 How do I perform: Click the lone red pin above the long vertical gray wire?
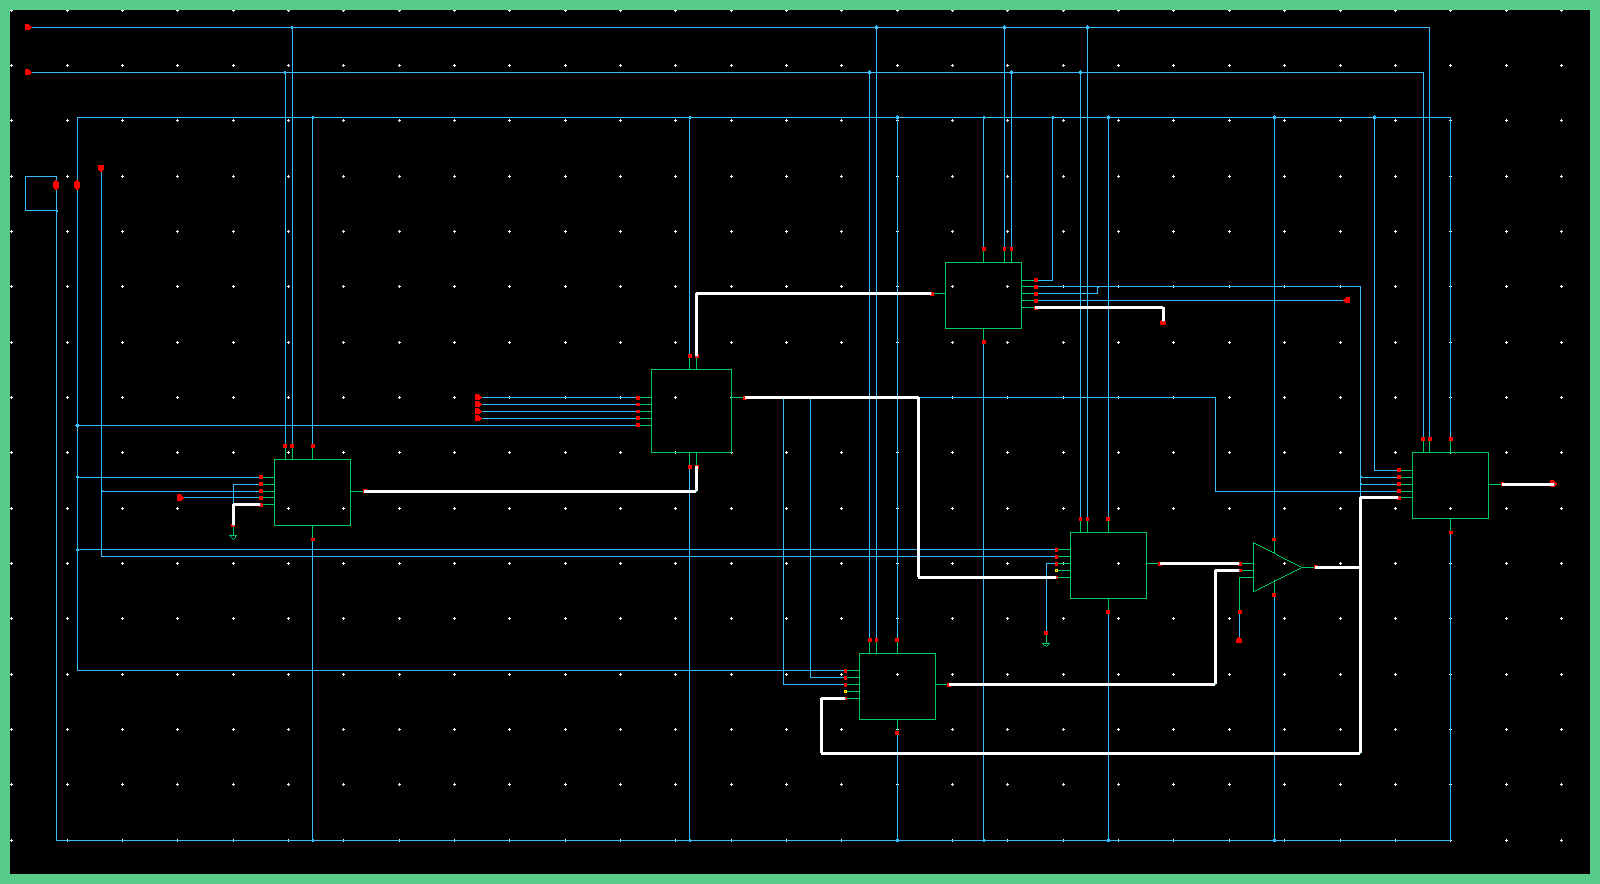[101, 168]
